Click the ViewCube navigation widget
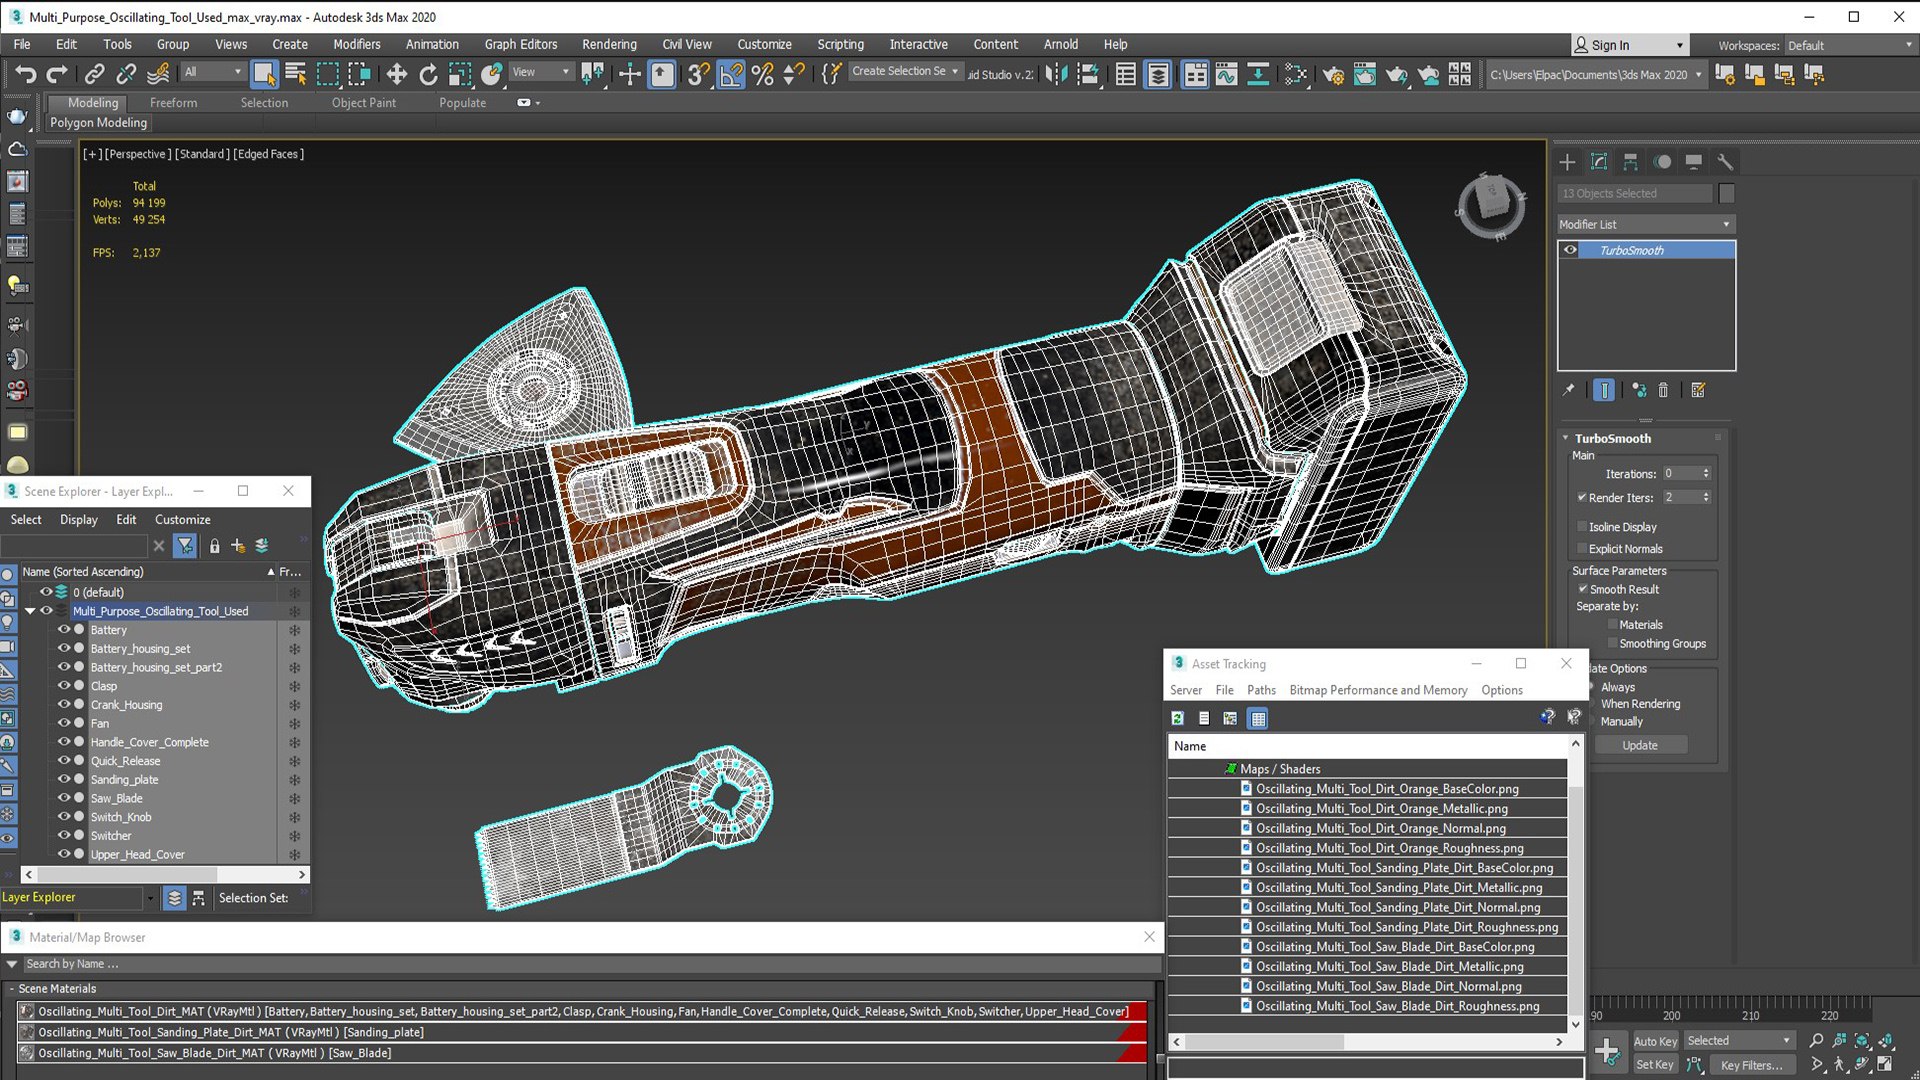Image resolution: width=1920 pixels, height=1080 pixels. 1491,205
